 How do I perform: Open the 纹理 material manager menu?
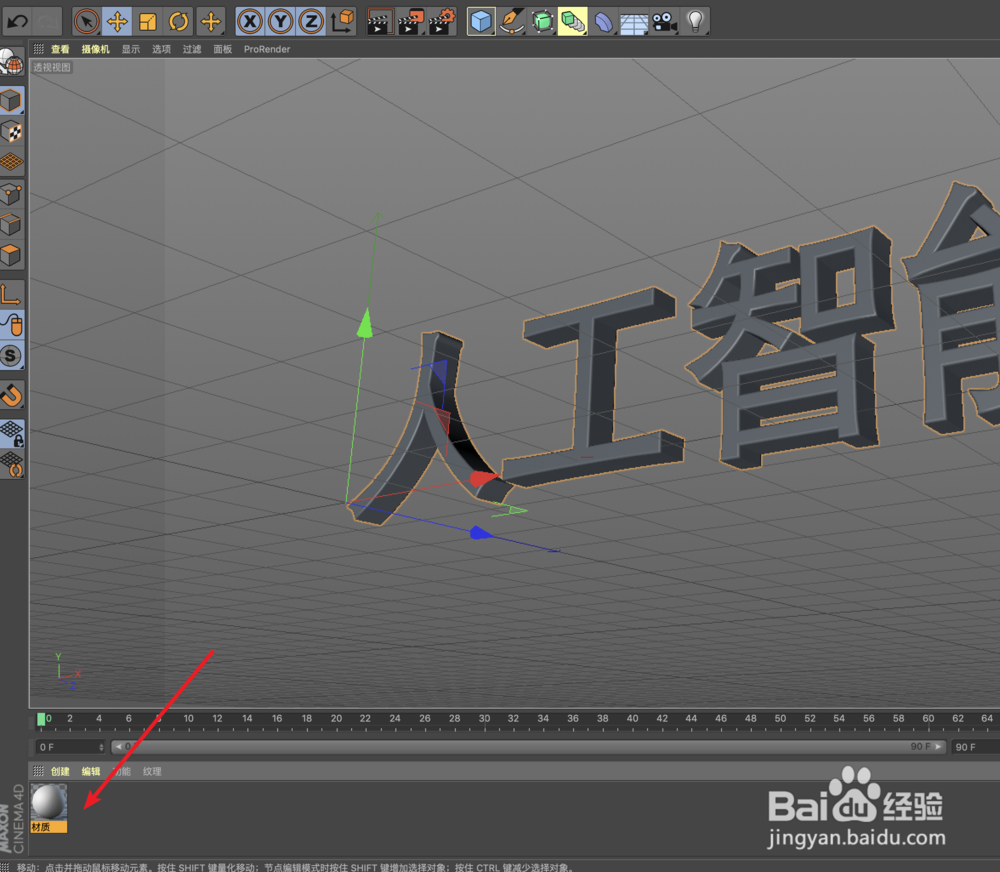(152, 771)
